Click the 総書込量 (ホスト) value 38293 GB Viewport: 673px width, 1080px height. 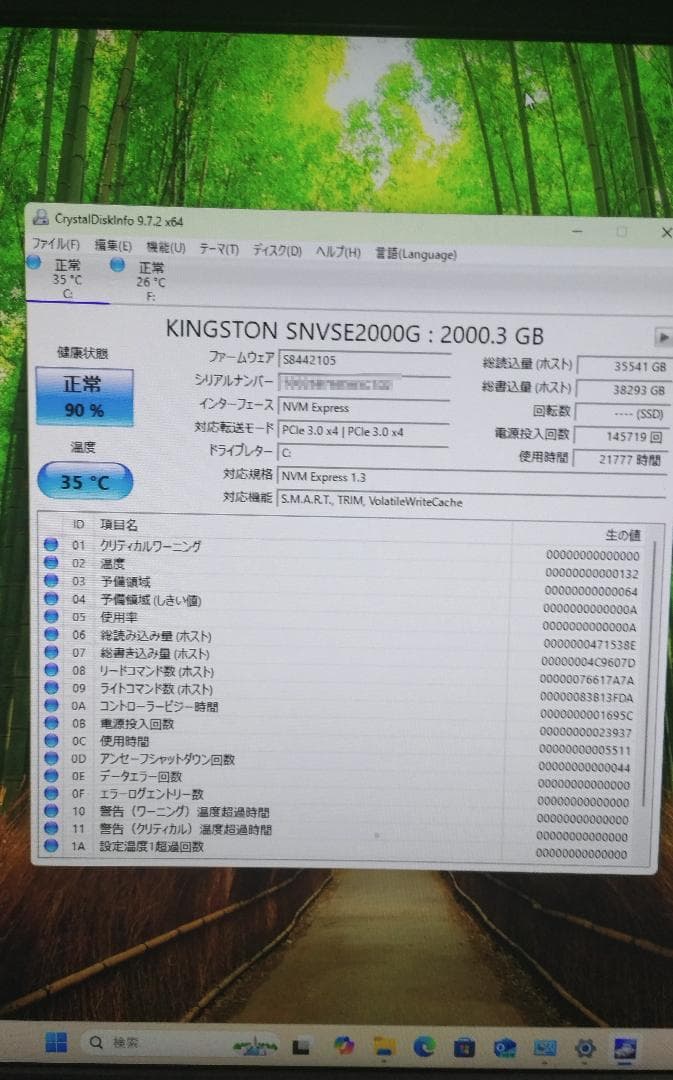[x=623, y=390]
